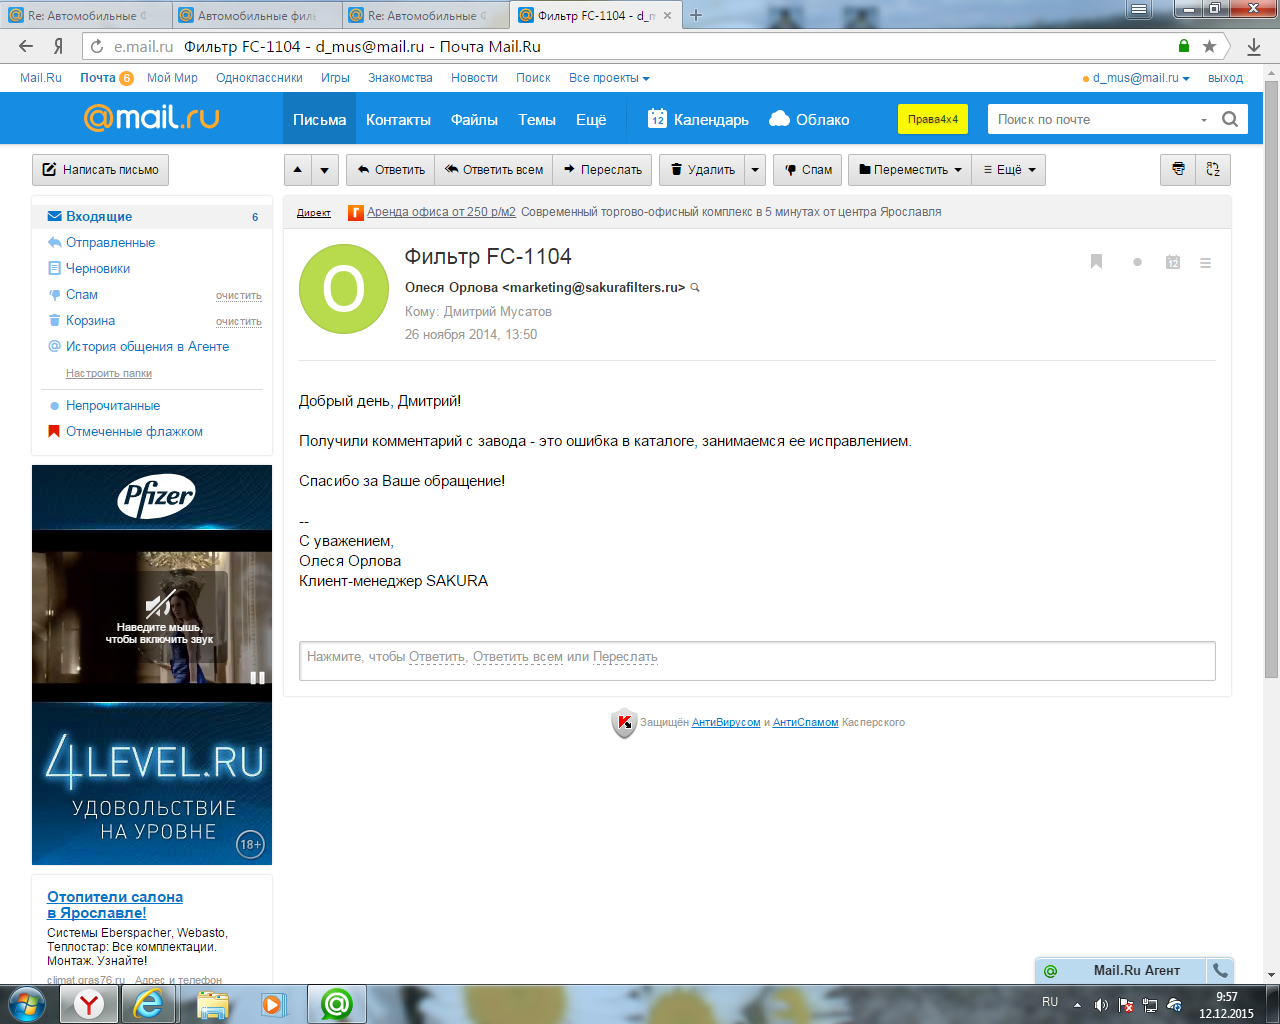Click the browser back arrow
This screenshot has width=1280, height=1024.
[x=26, y=46]
